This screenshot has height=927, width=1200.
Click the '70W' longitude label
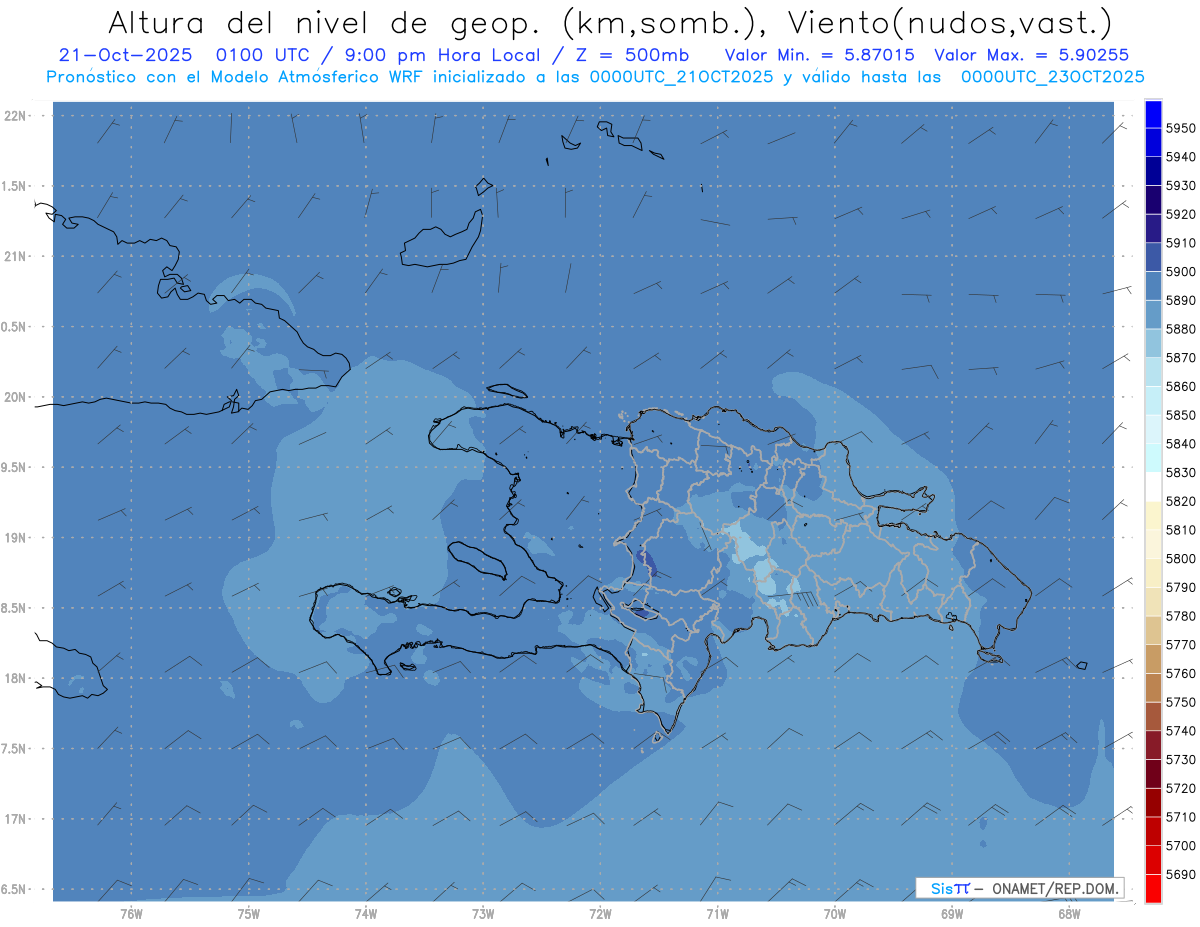point(835,914)
